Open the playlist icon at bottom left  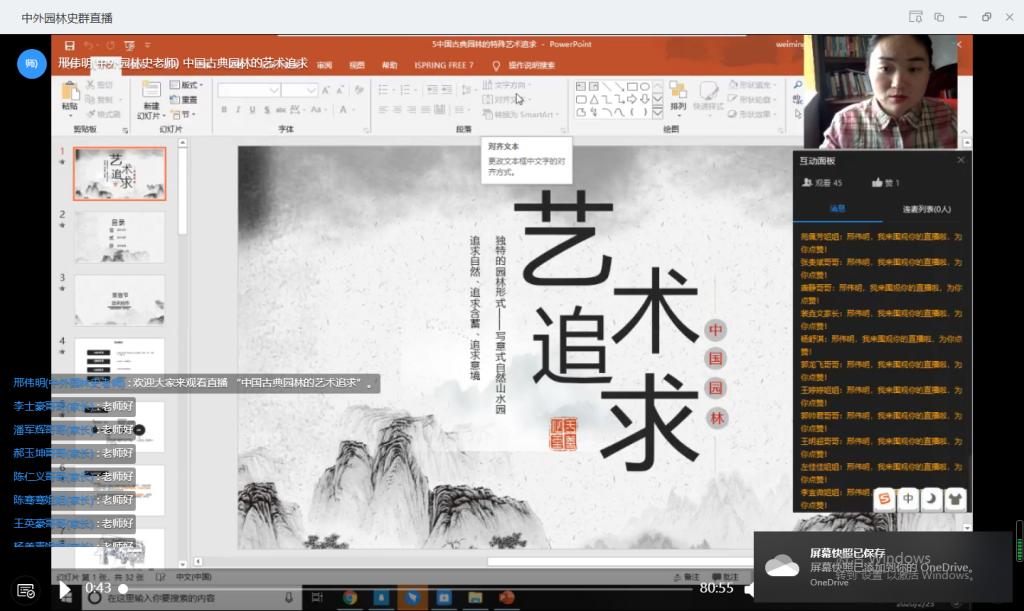26,591
